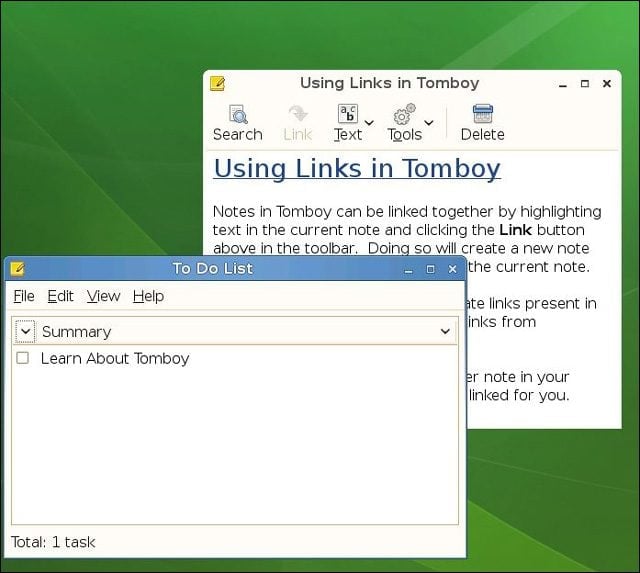Click the To Do List title bar text

coord(213,269)
